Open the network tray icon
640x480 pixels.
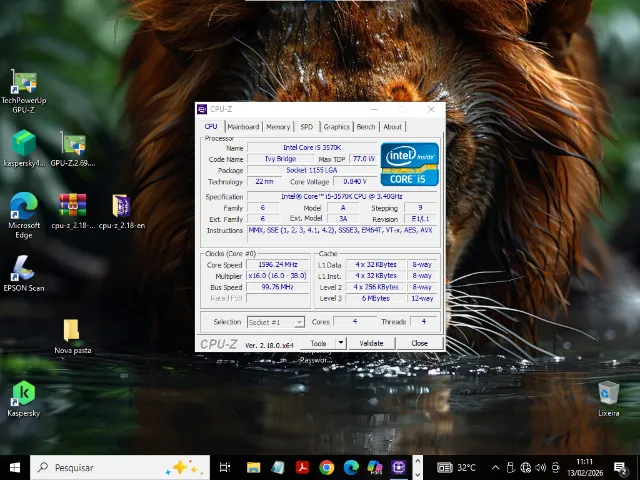526,467
